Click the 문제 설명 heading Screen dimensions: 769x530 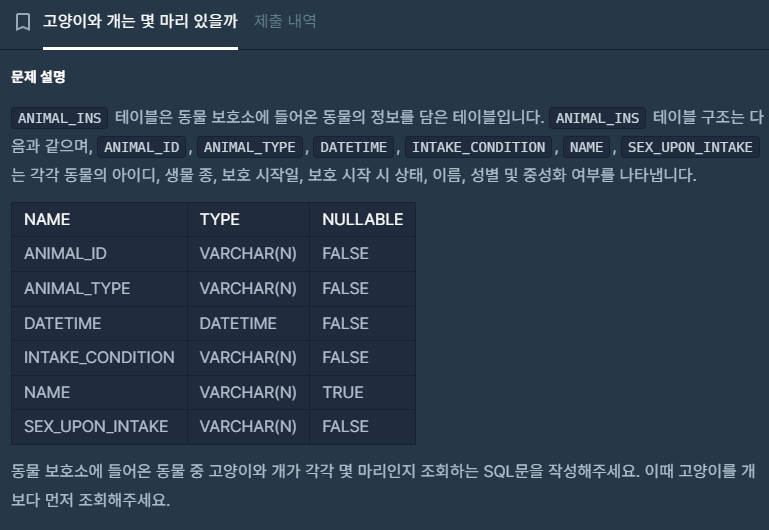38,76
